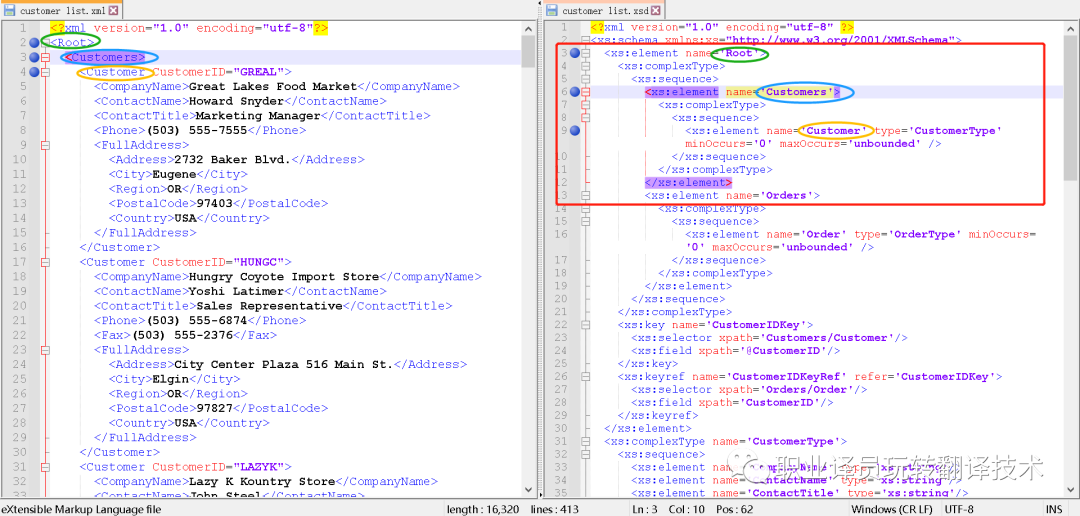
Task: Click the save icon on customer list.xml tab
Action: (x=9, y=11)
